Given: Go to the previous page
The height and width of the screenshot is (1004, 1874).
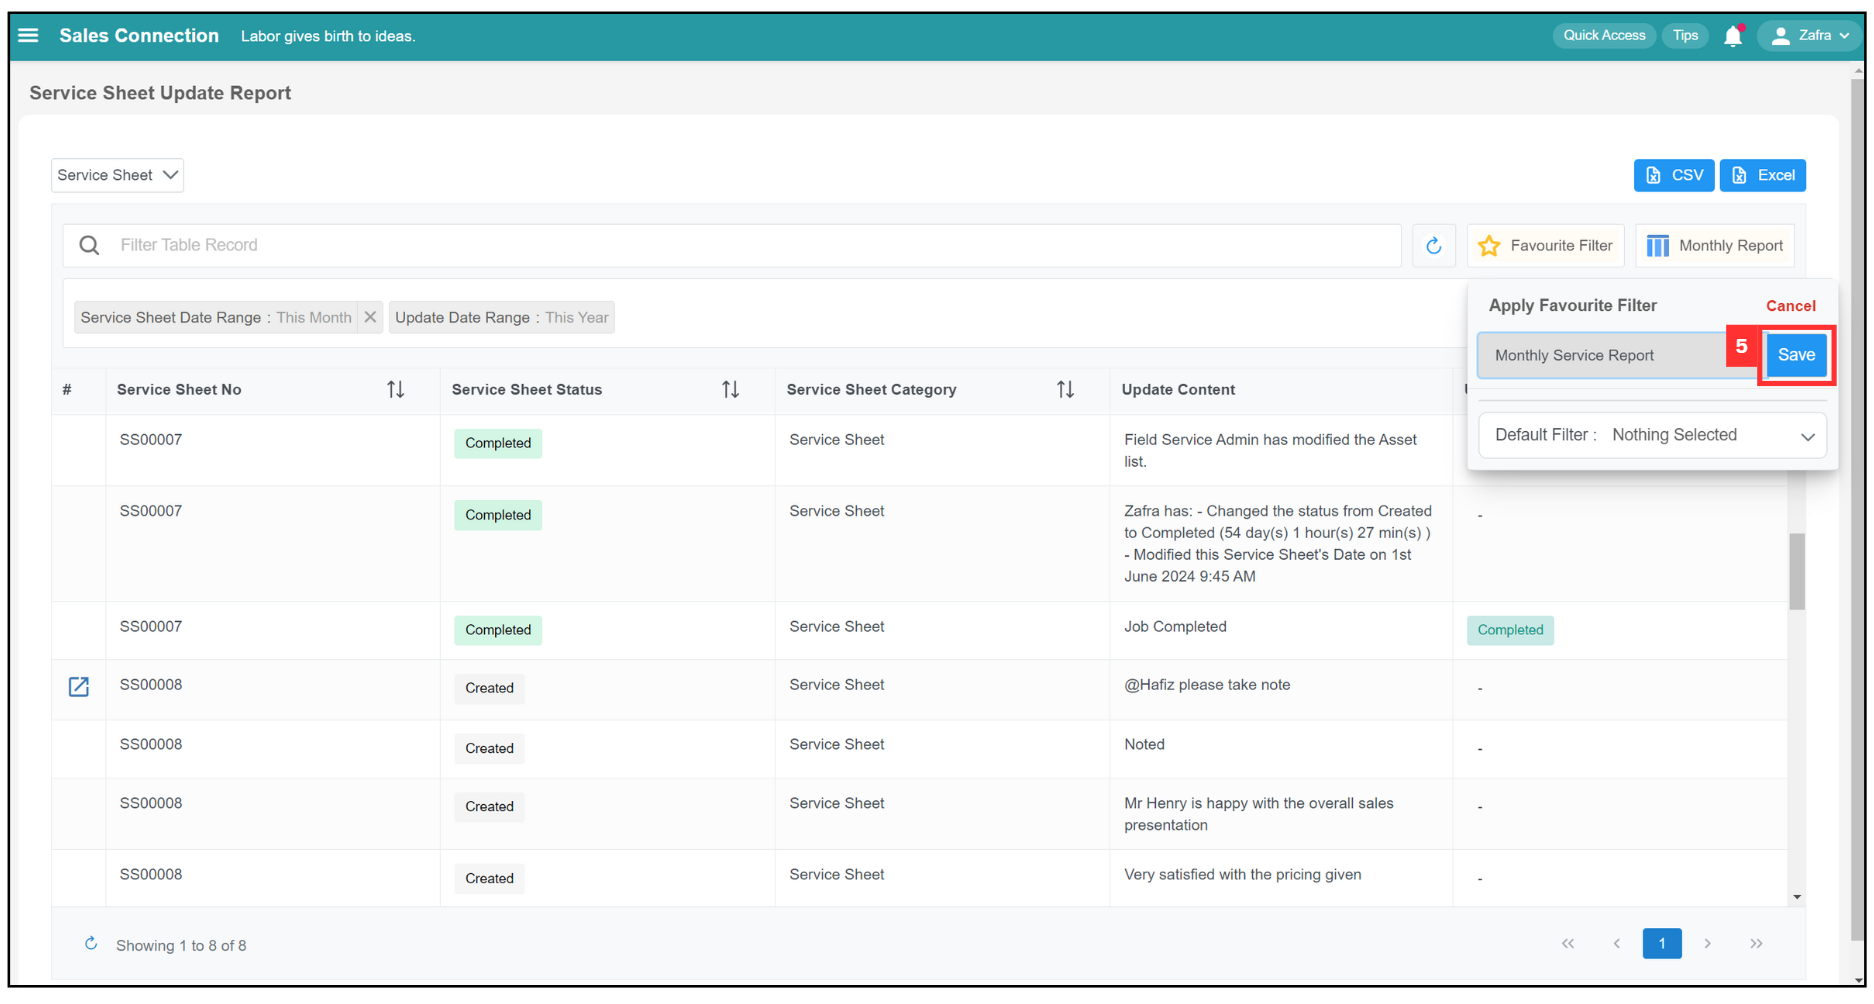Looking at the screenshot, I should pyautogui.click(x=1616, y=944).
